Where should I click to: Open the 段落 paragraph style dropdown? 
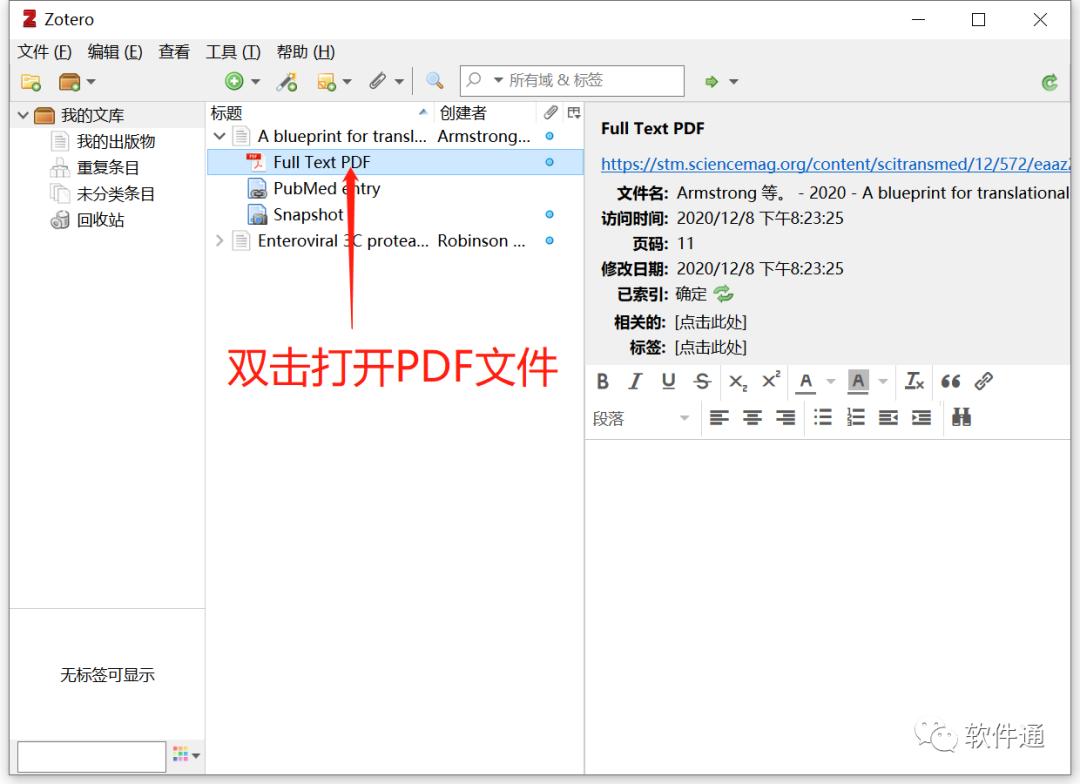[641, 418]
